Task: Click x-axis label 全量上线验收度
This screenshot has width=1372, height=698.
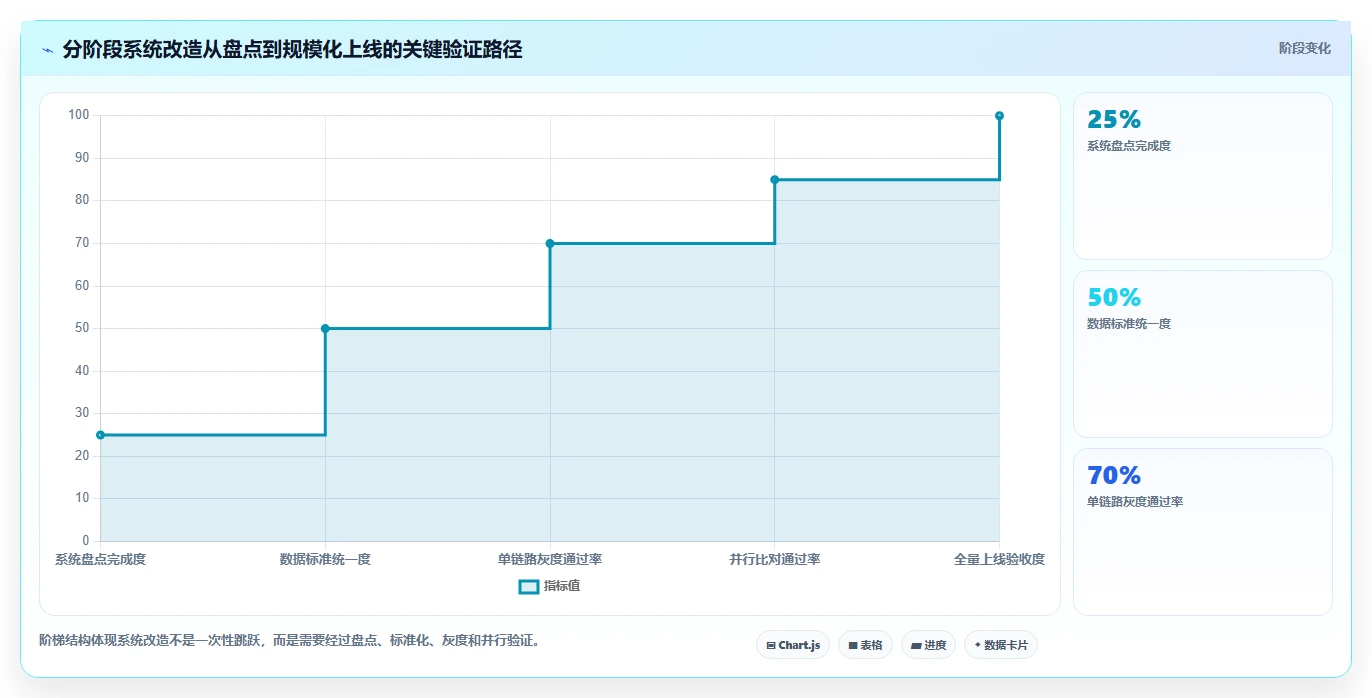Action: point(999,559)
